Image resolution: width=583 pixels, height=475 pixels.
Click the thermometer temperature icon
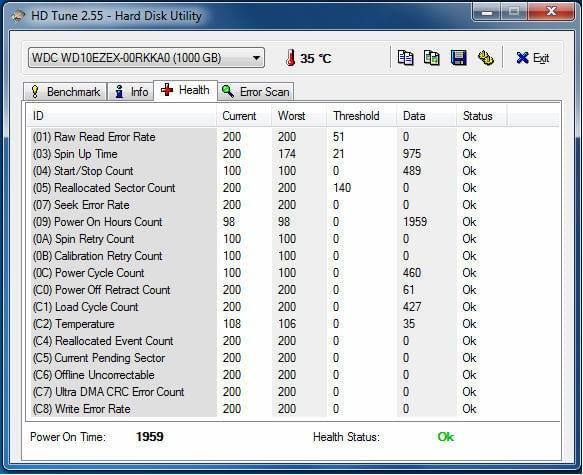290,58
